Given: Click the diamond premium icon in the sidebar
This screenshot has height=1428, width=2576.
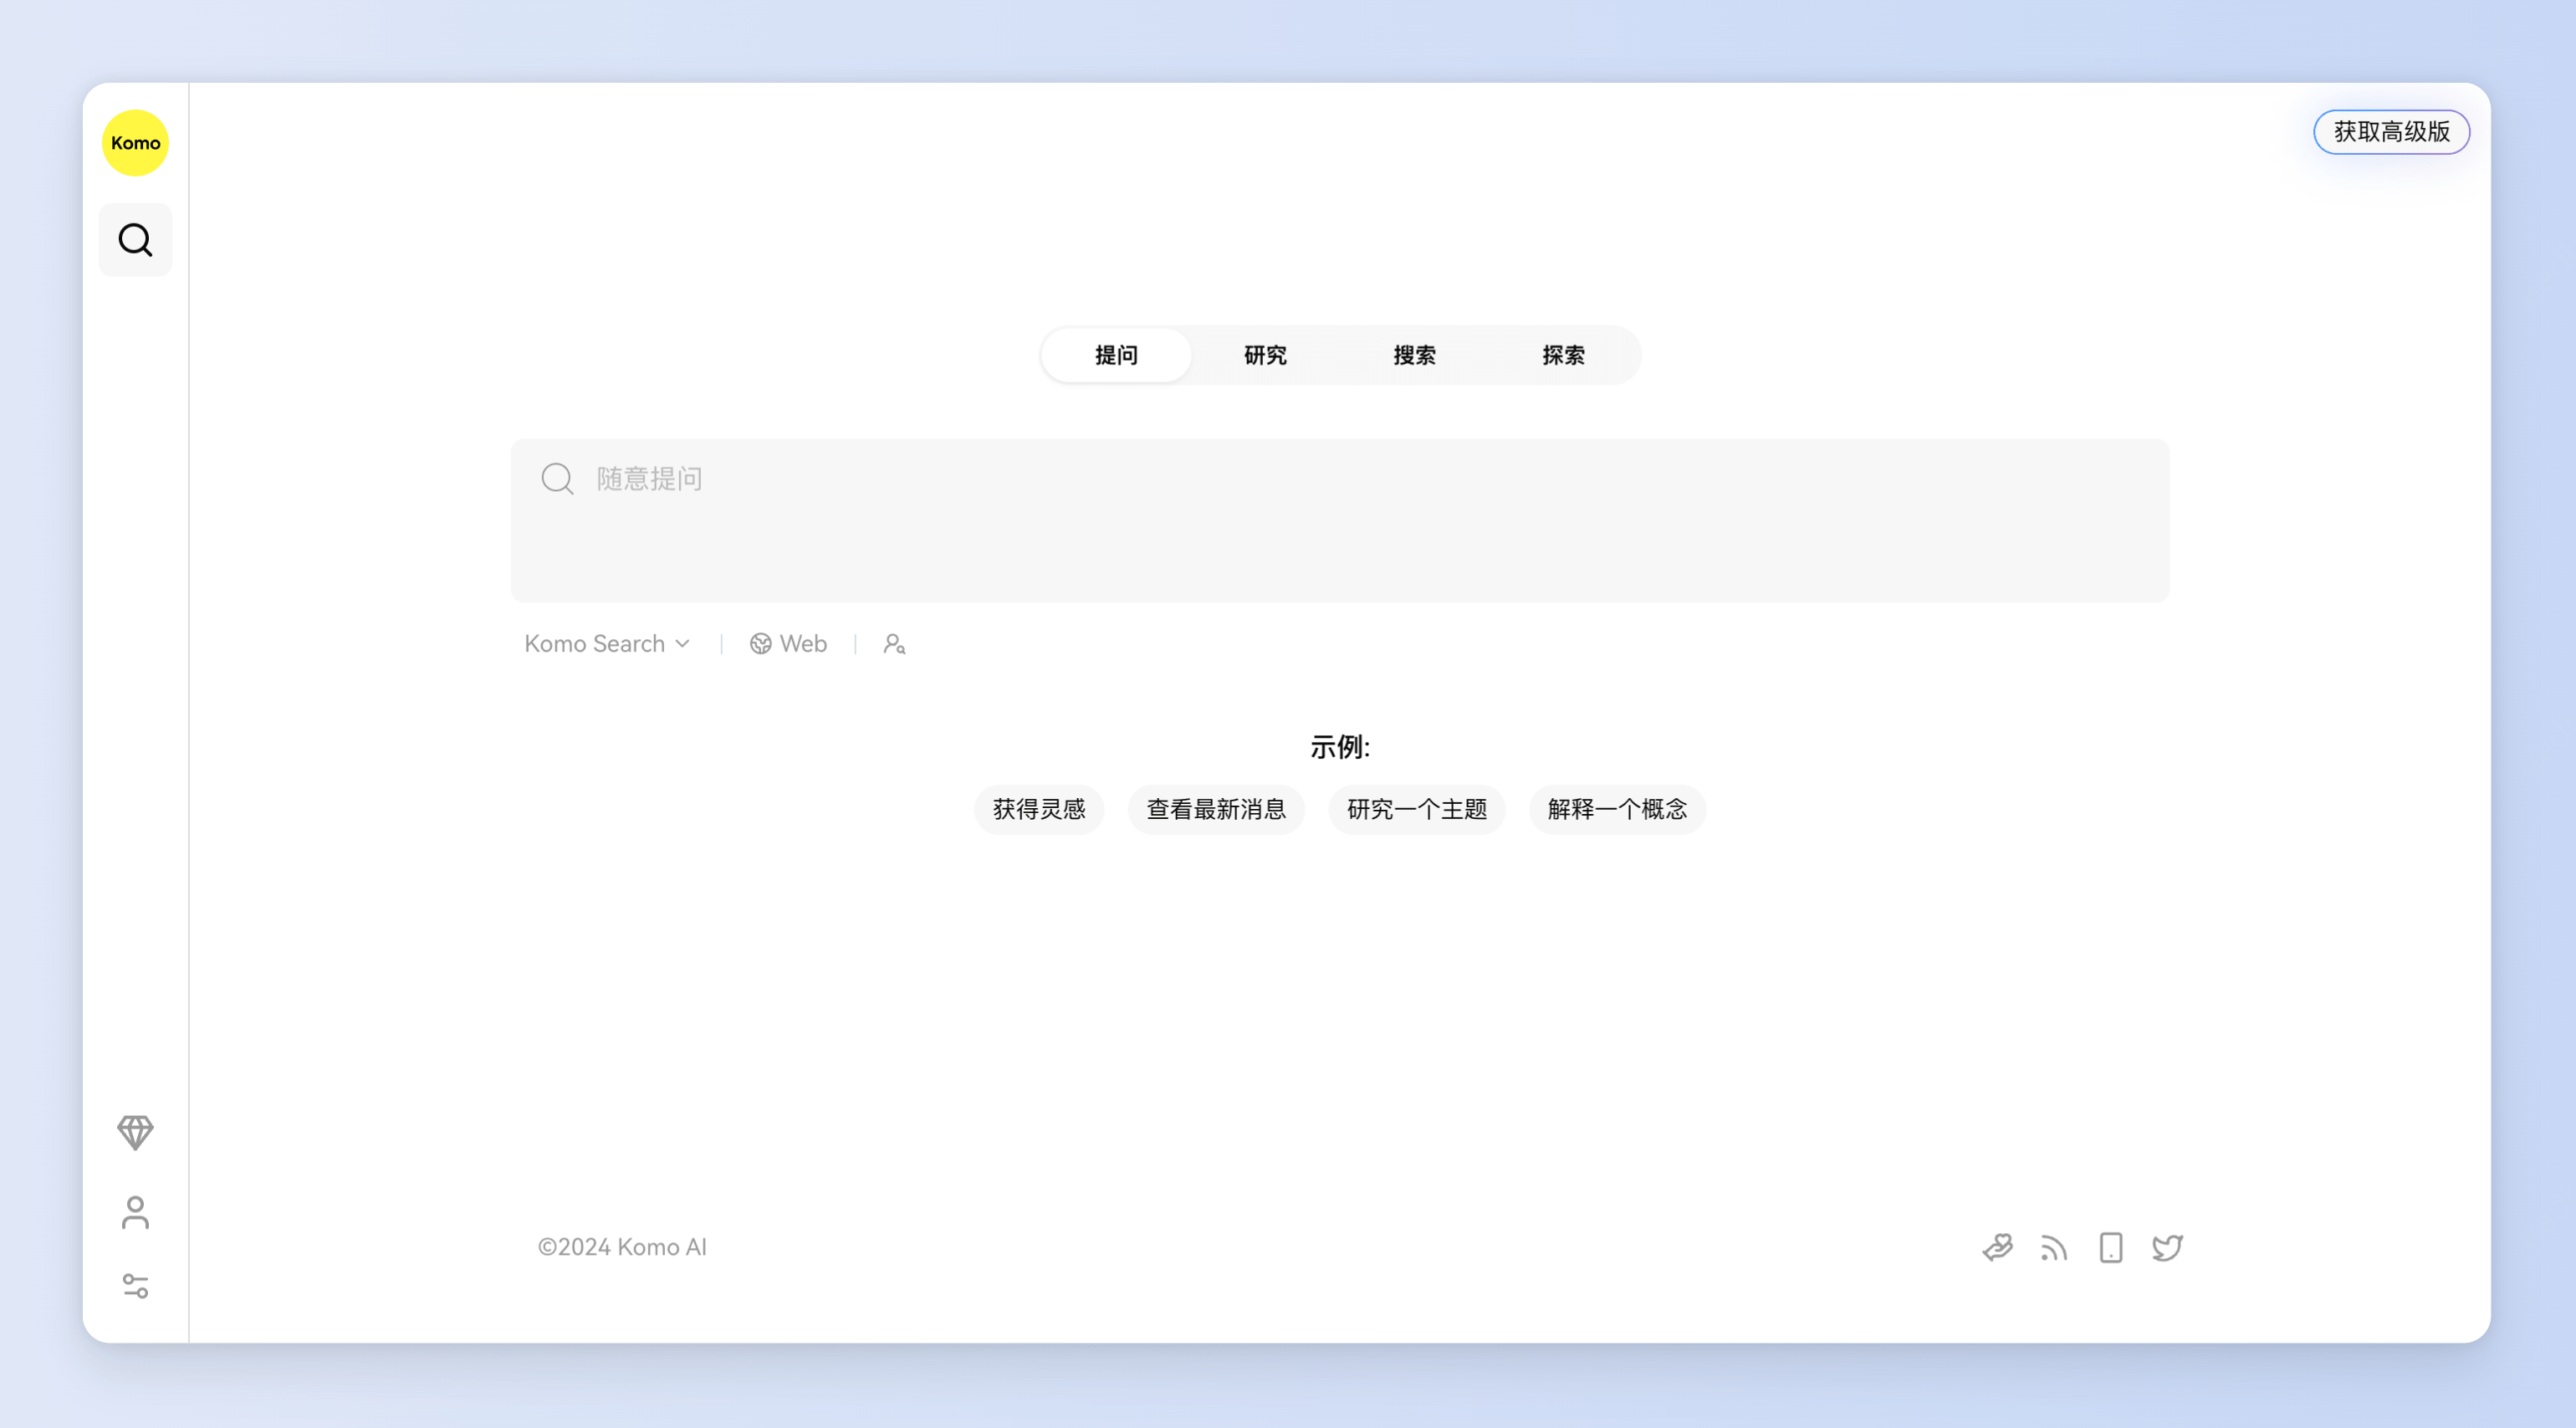Looking at the screenshot, I should [x=135, y=1132].
